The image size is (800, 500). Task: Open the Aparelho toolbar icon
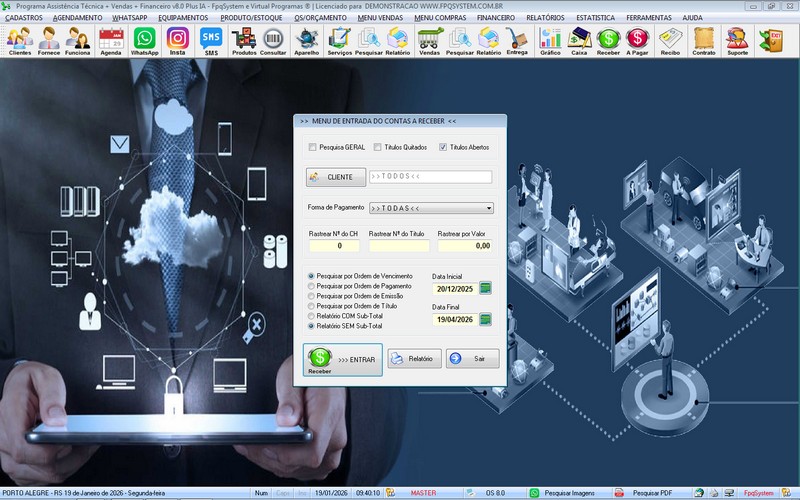[x=307, y=41]
